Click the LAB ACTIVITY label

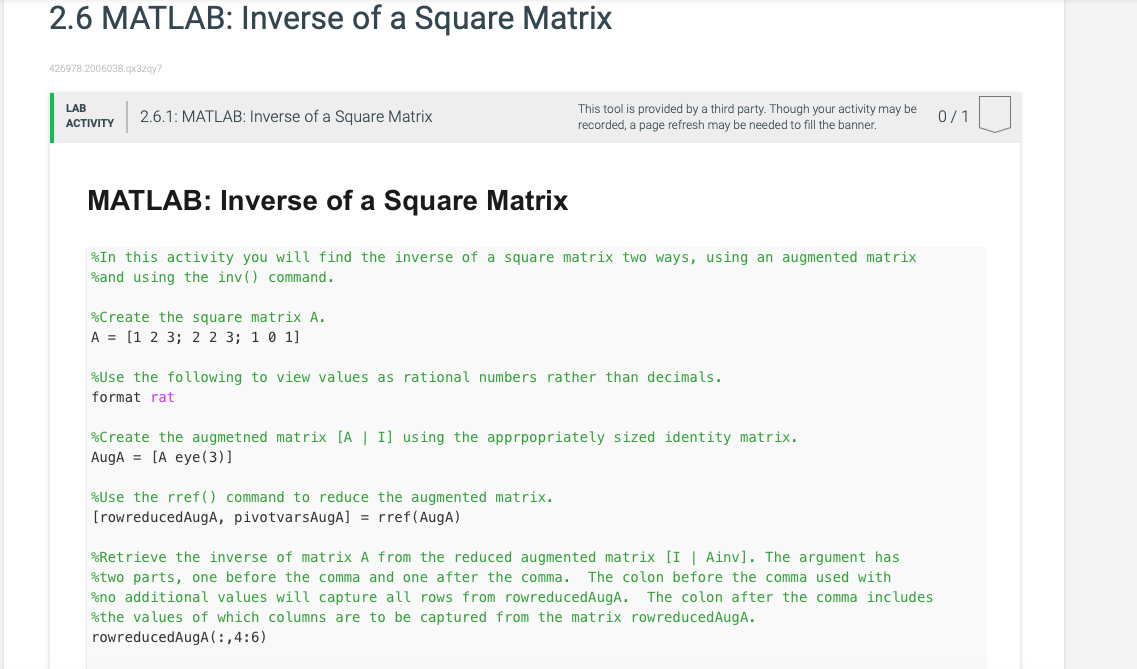coord(90,116)
